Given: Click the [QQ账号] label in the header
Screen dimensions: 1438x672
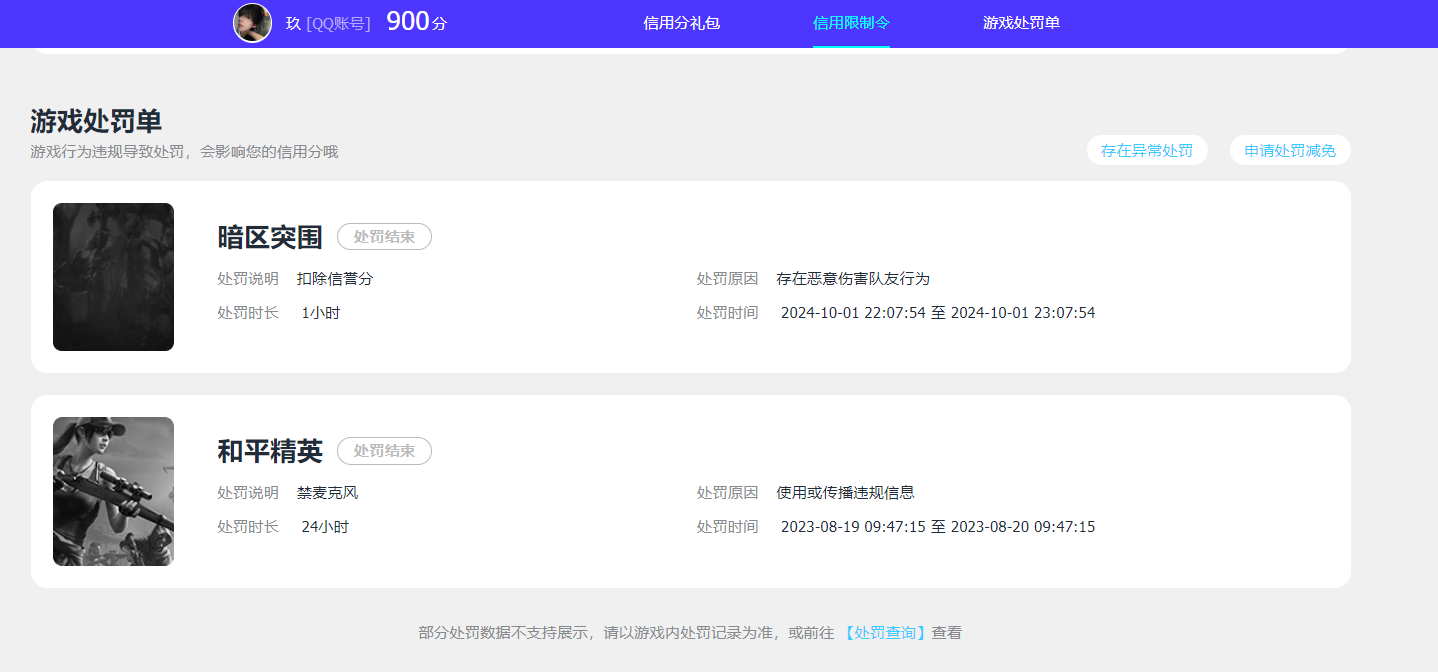Looking at the screenshot, I should [x=338, y=24].
